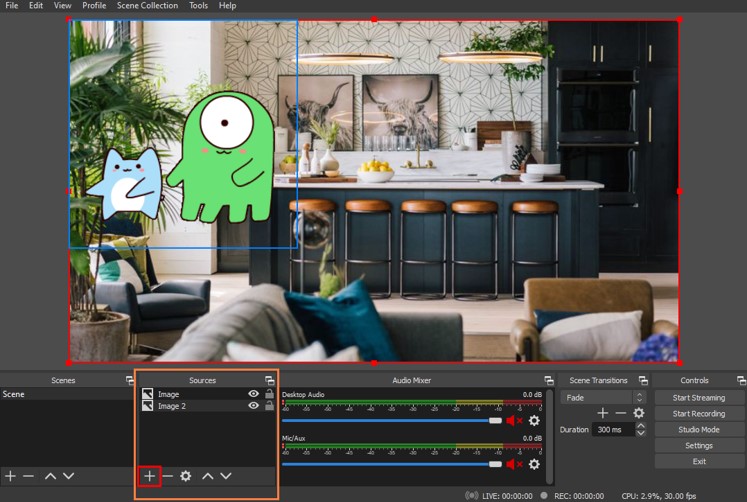Move selected source up in Sources

tap(207, 477)
